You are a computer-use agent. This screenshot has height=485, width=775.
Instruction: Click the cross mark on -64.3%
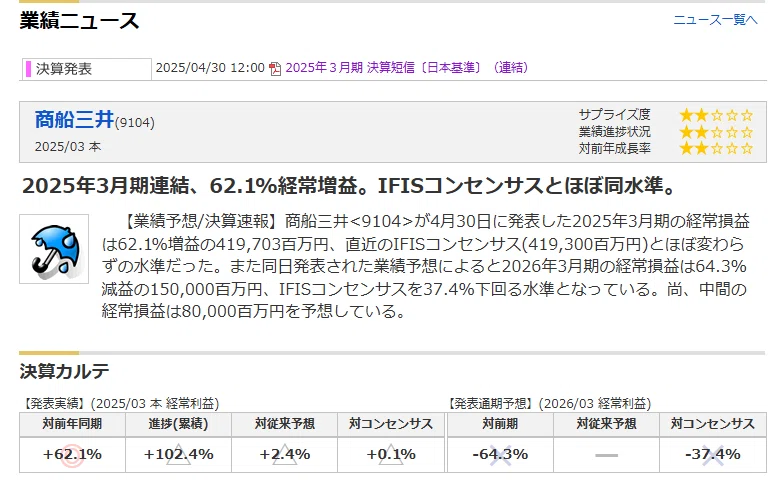coord(500,455)
